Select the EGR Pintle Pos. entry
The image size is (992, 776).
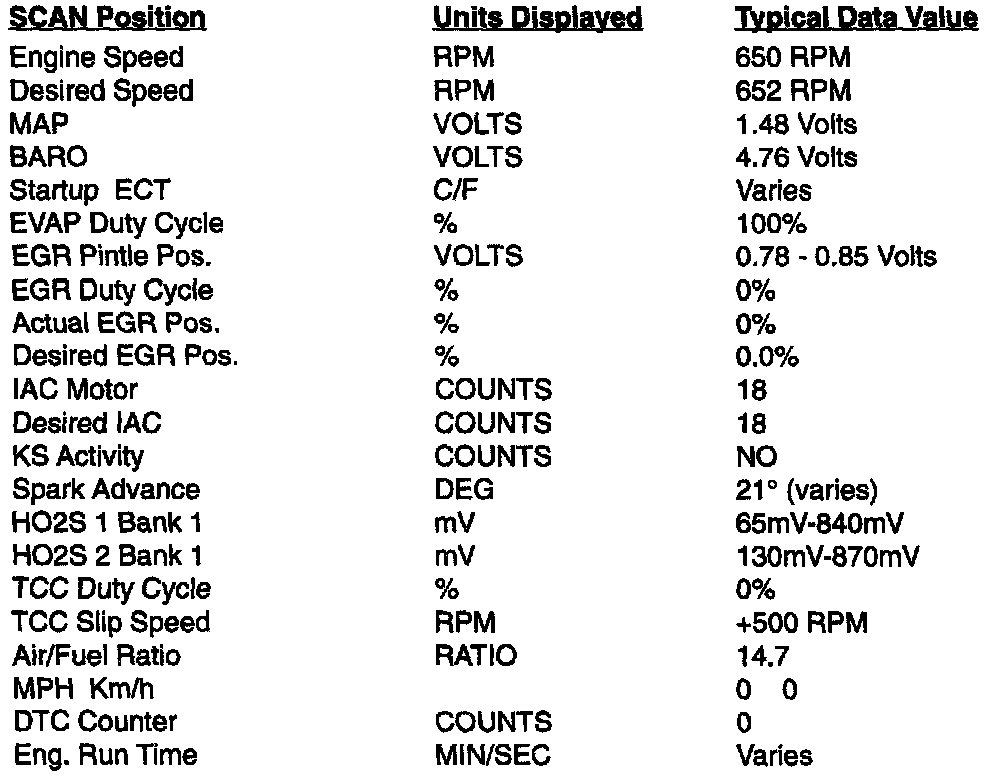tap(110, 257)
